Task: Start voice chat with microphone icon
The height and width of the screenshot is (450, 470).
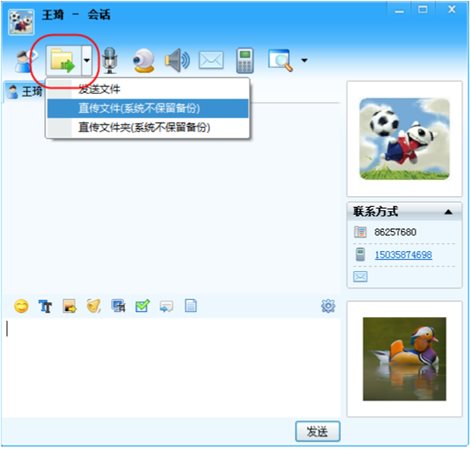Action: [x=110, y=61]
